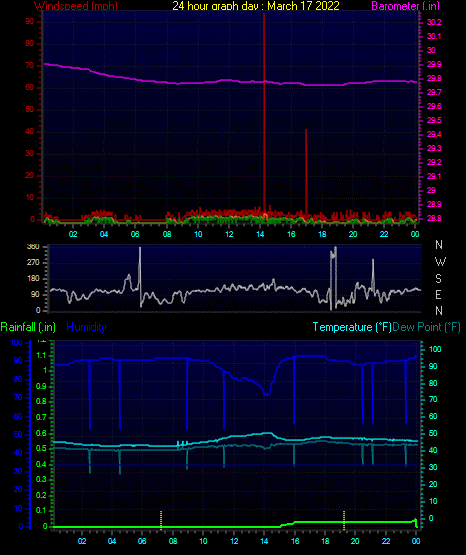Screen dimensions: 466x555
Task: Click the blue Humidity legend label
Action: coord(86,327)
